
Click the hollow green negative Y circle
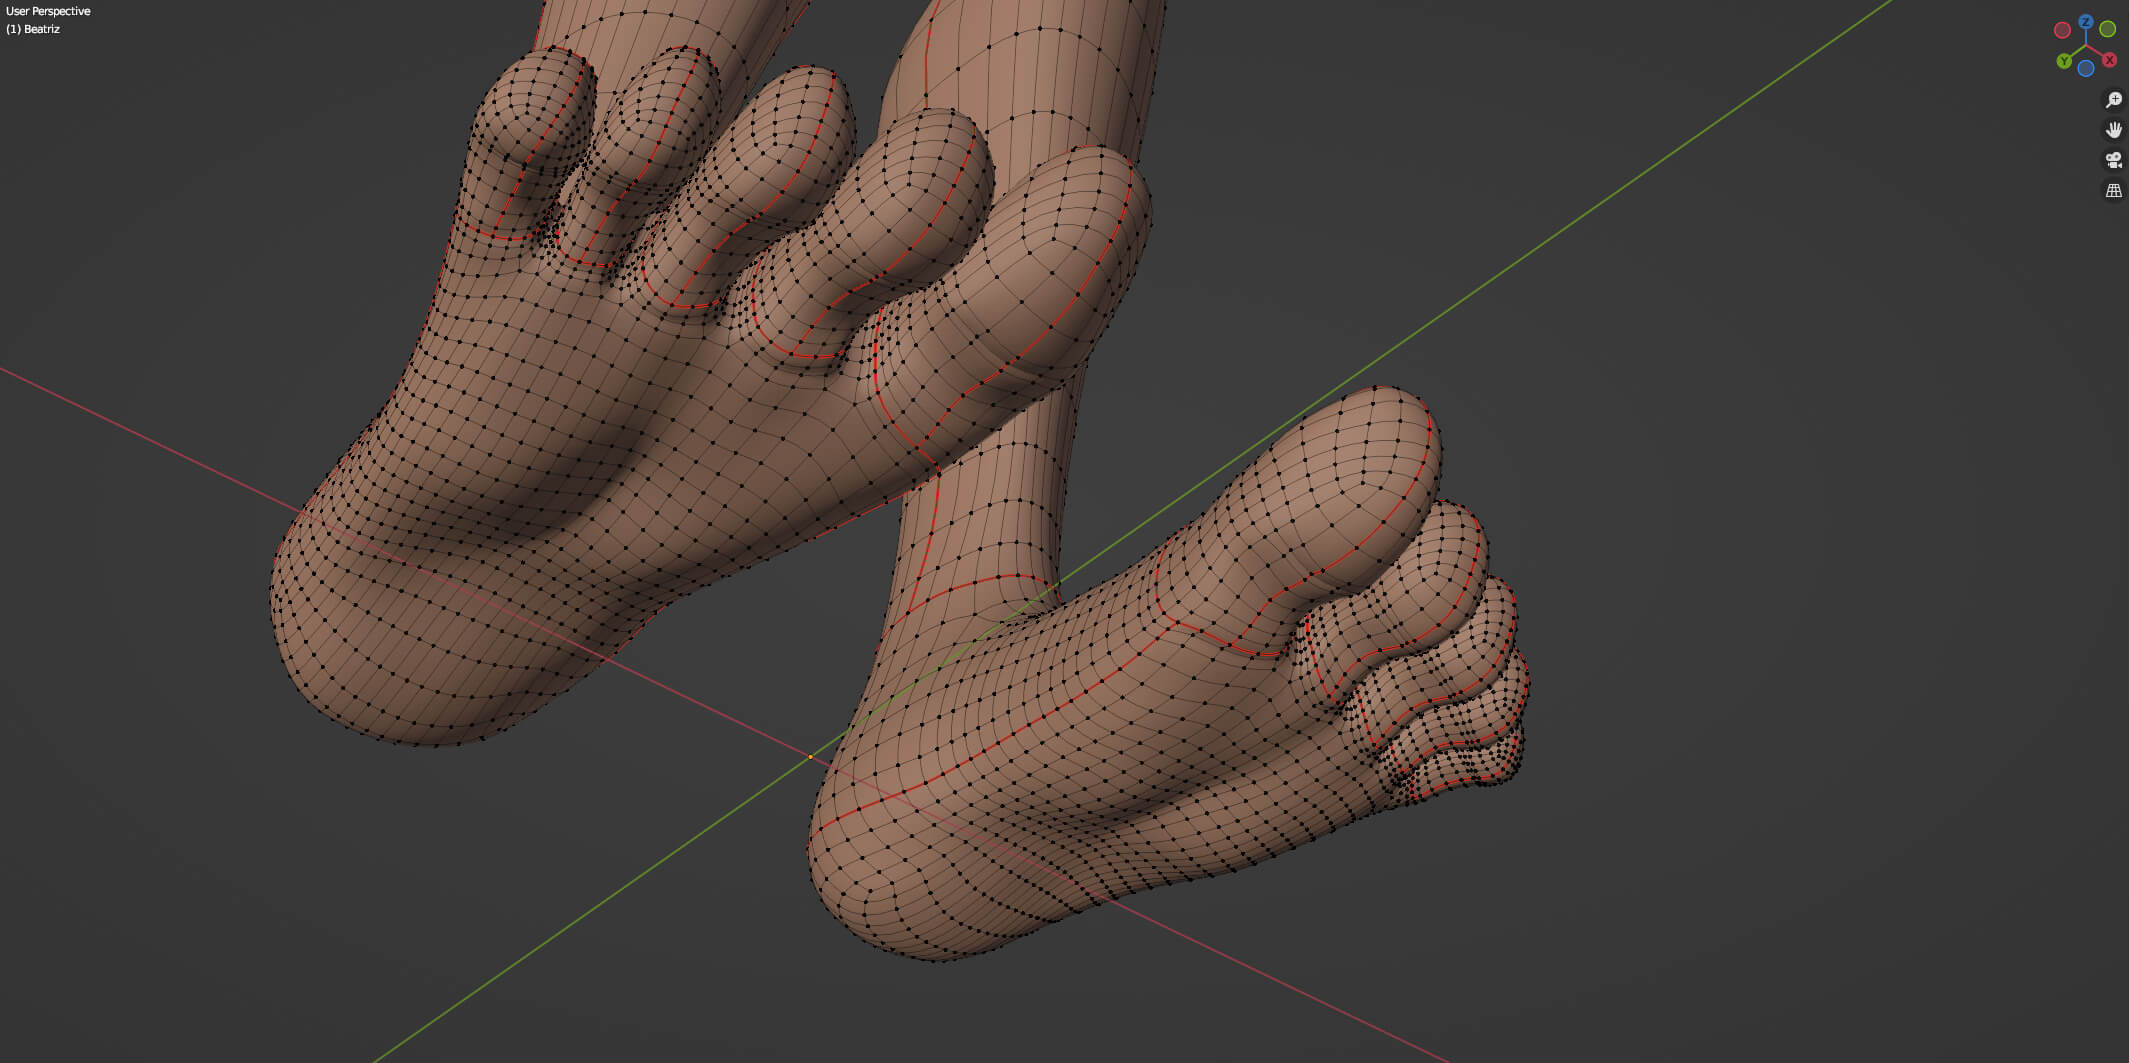tap(2107, 30)
